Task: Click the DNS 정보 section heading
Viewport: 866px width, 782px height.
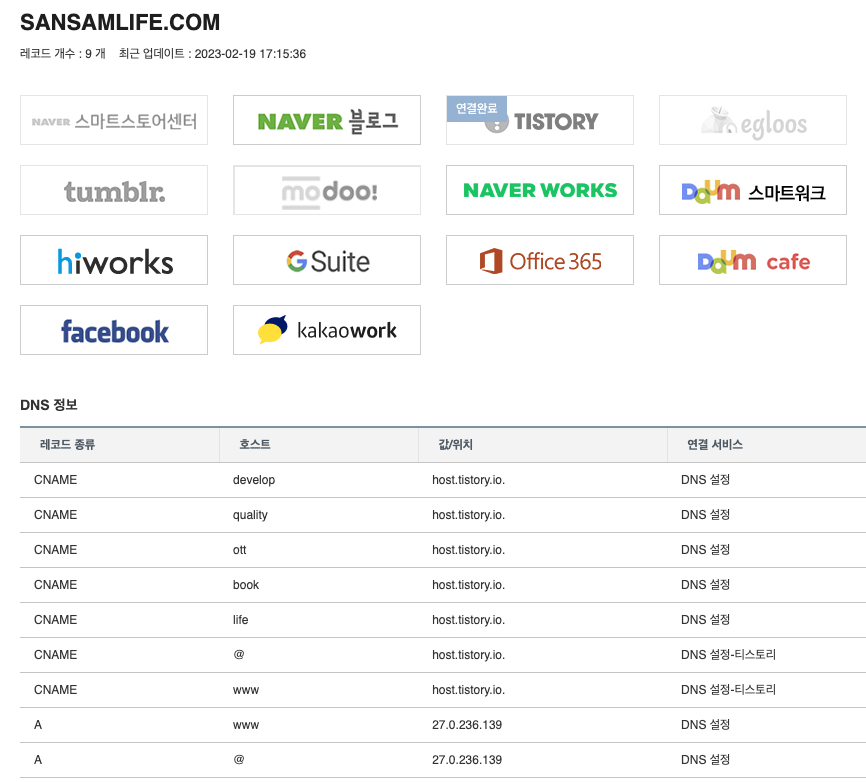Action: pyautogui.click(x=49, y=405)
